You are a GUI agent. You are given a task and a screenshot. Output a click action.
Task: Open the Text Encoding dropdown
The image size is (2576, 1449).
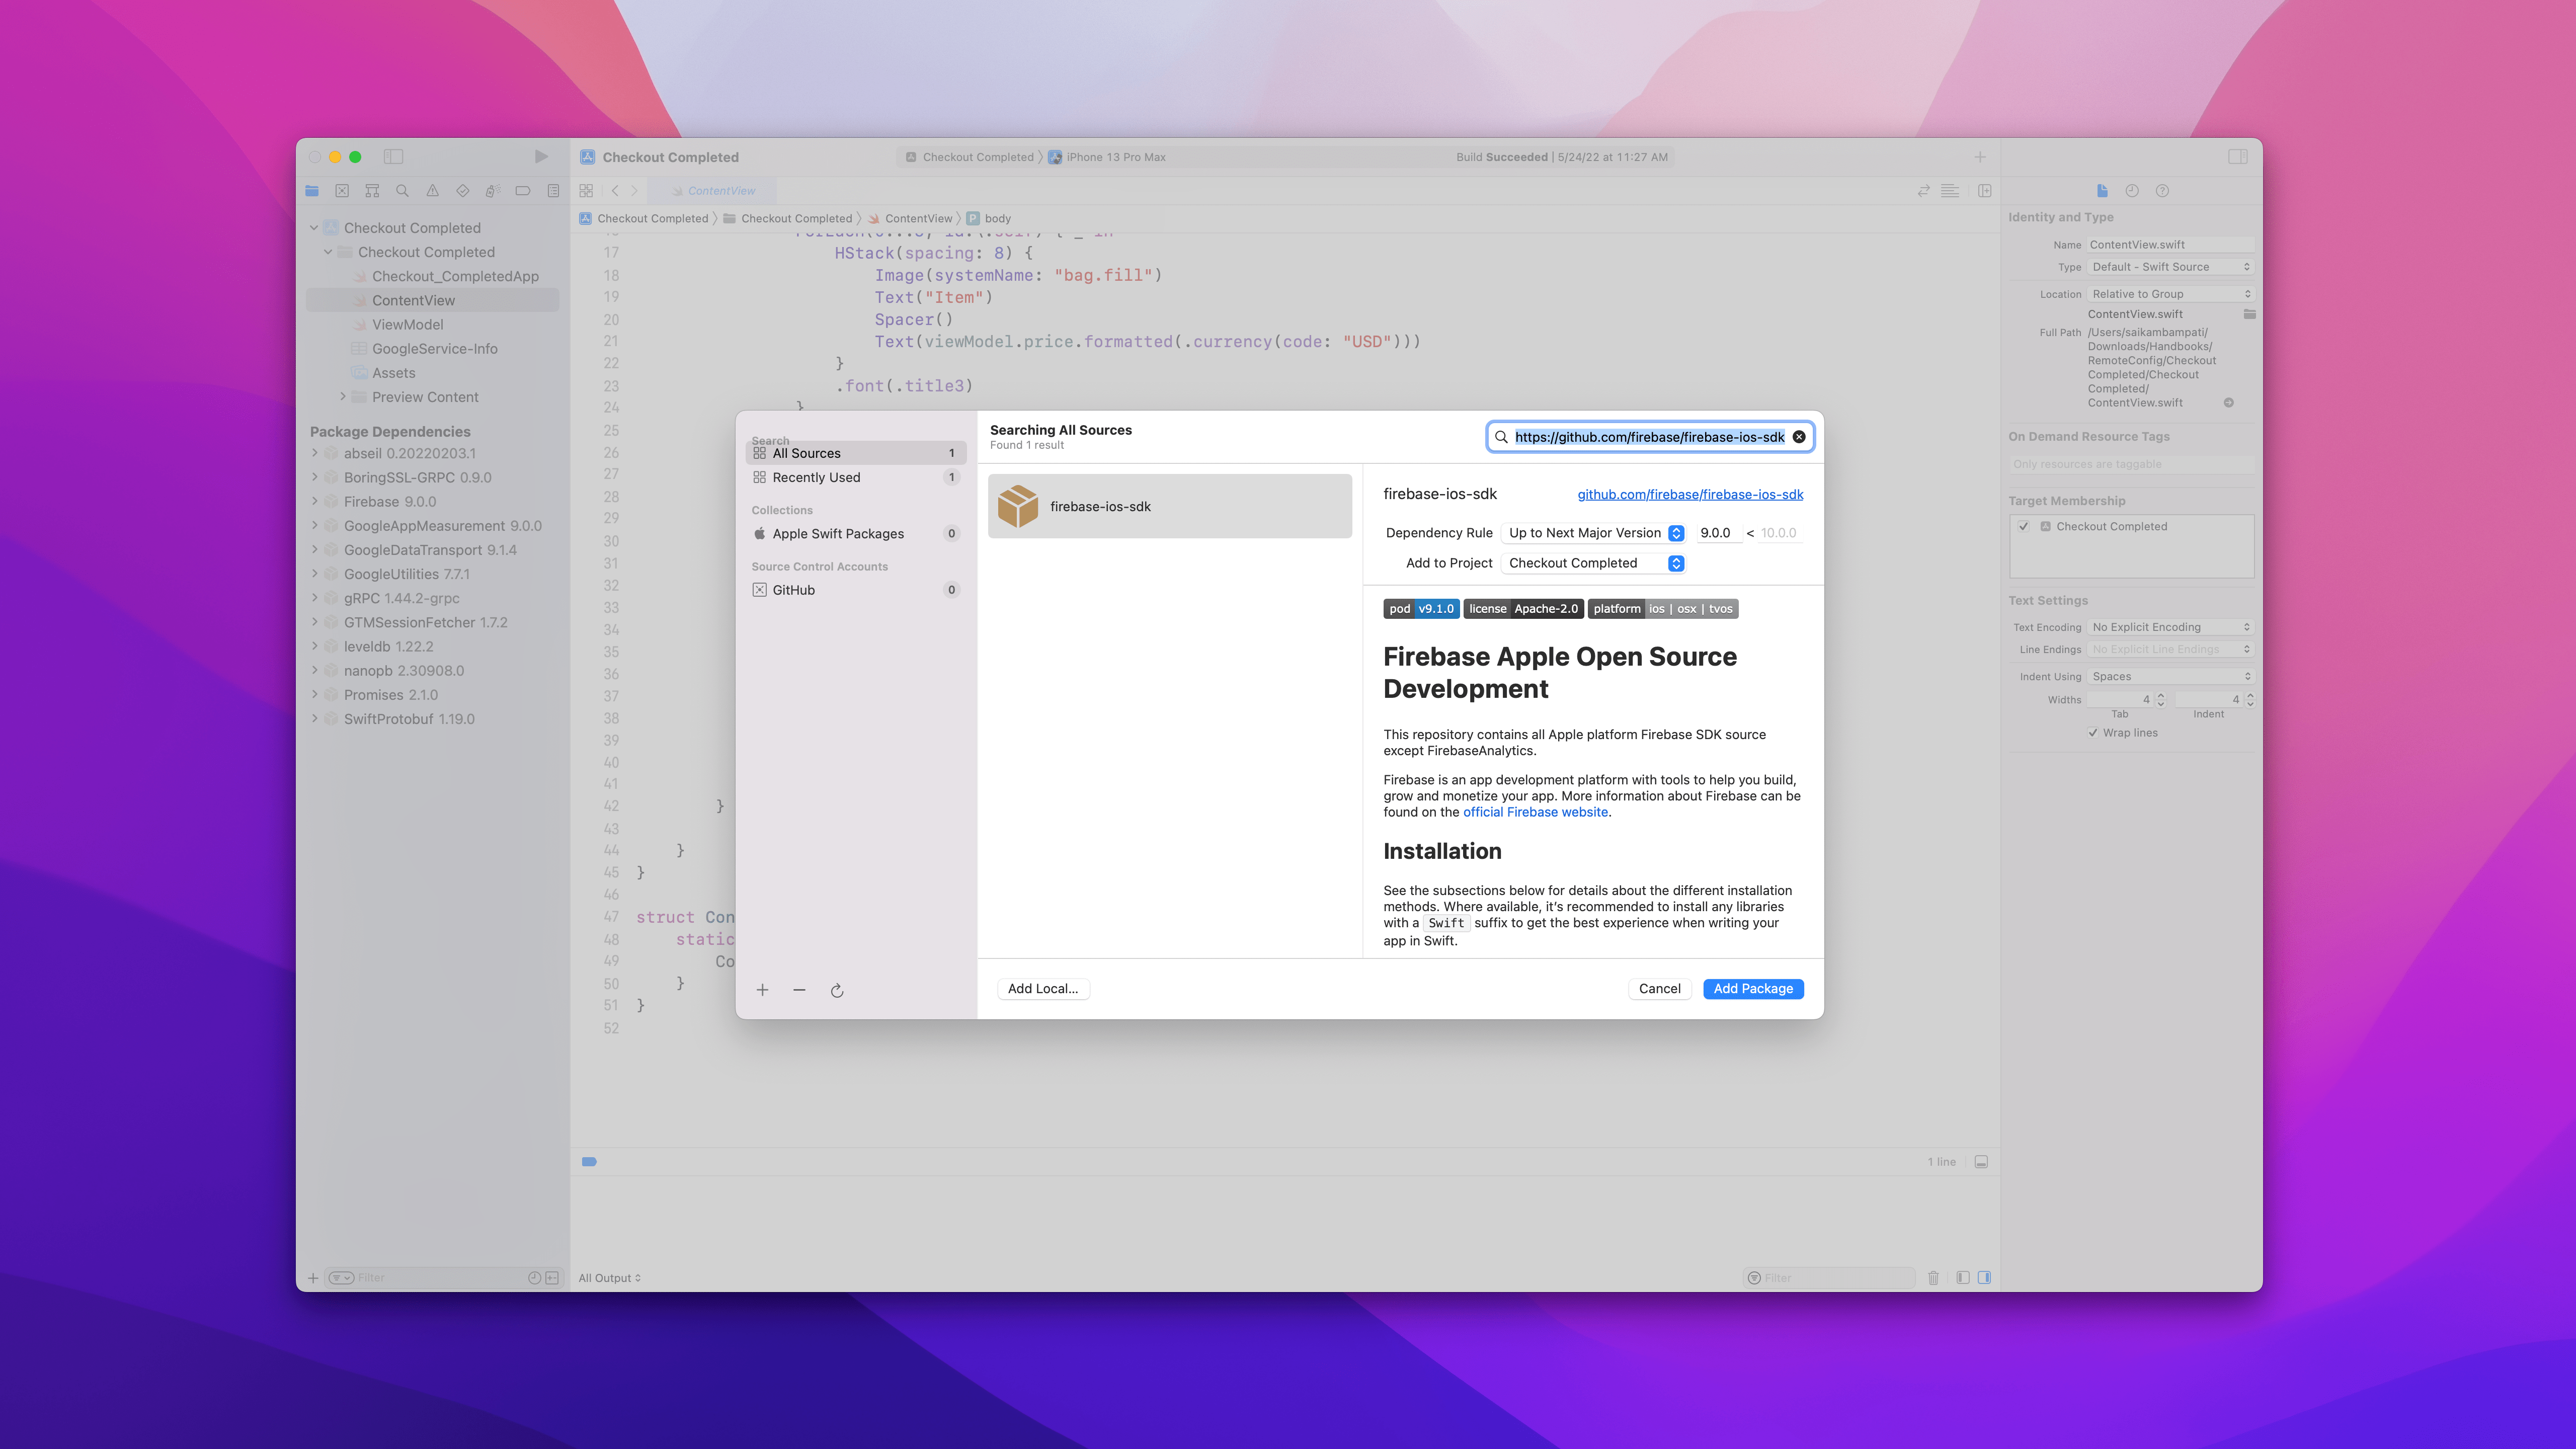2170,627
